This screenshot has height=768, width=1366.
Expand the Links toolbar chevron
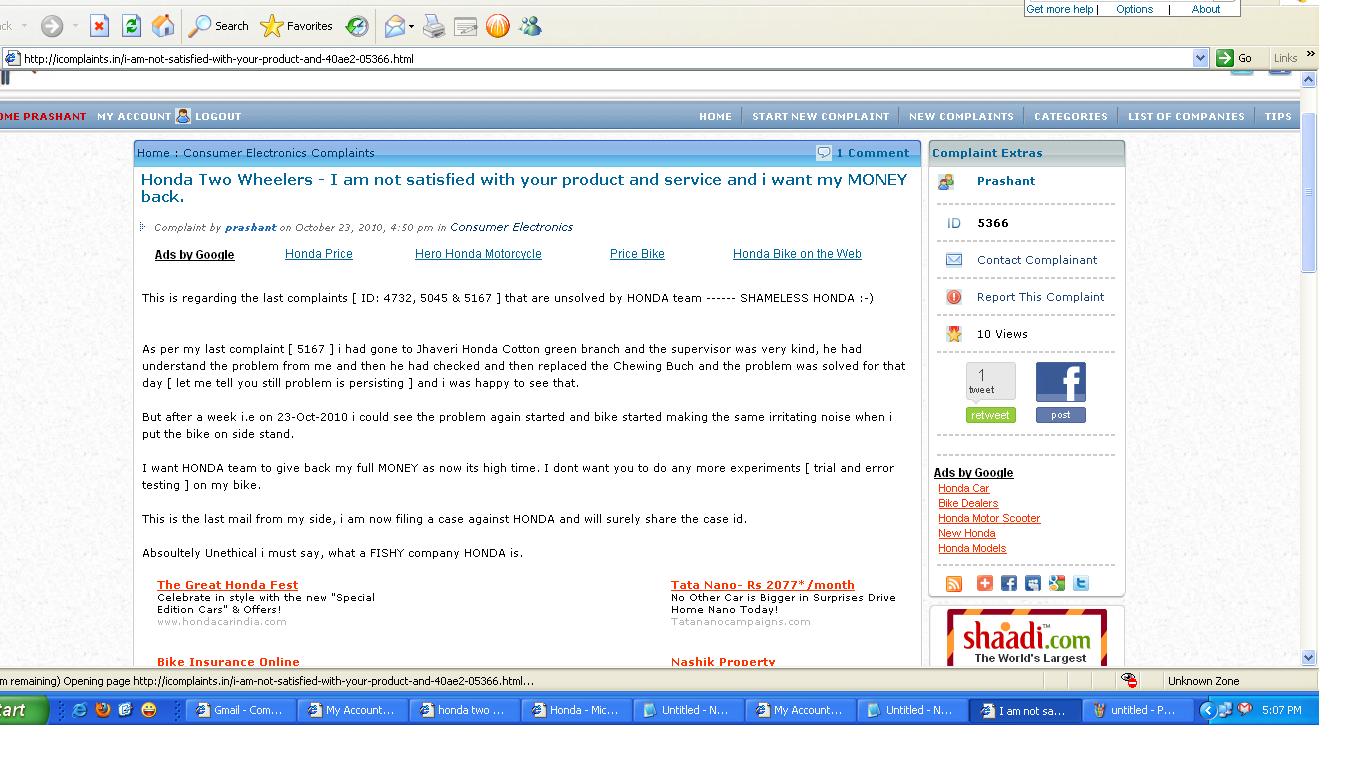(x=1310, y=55)
